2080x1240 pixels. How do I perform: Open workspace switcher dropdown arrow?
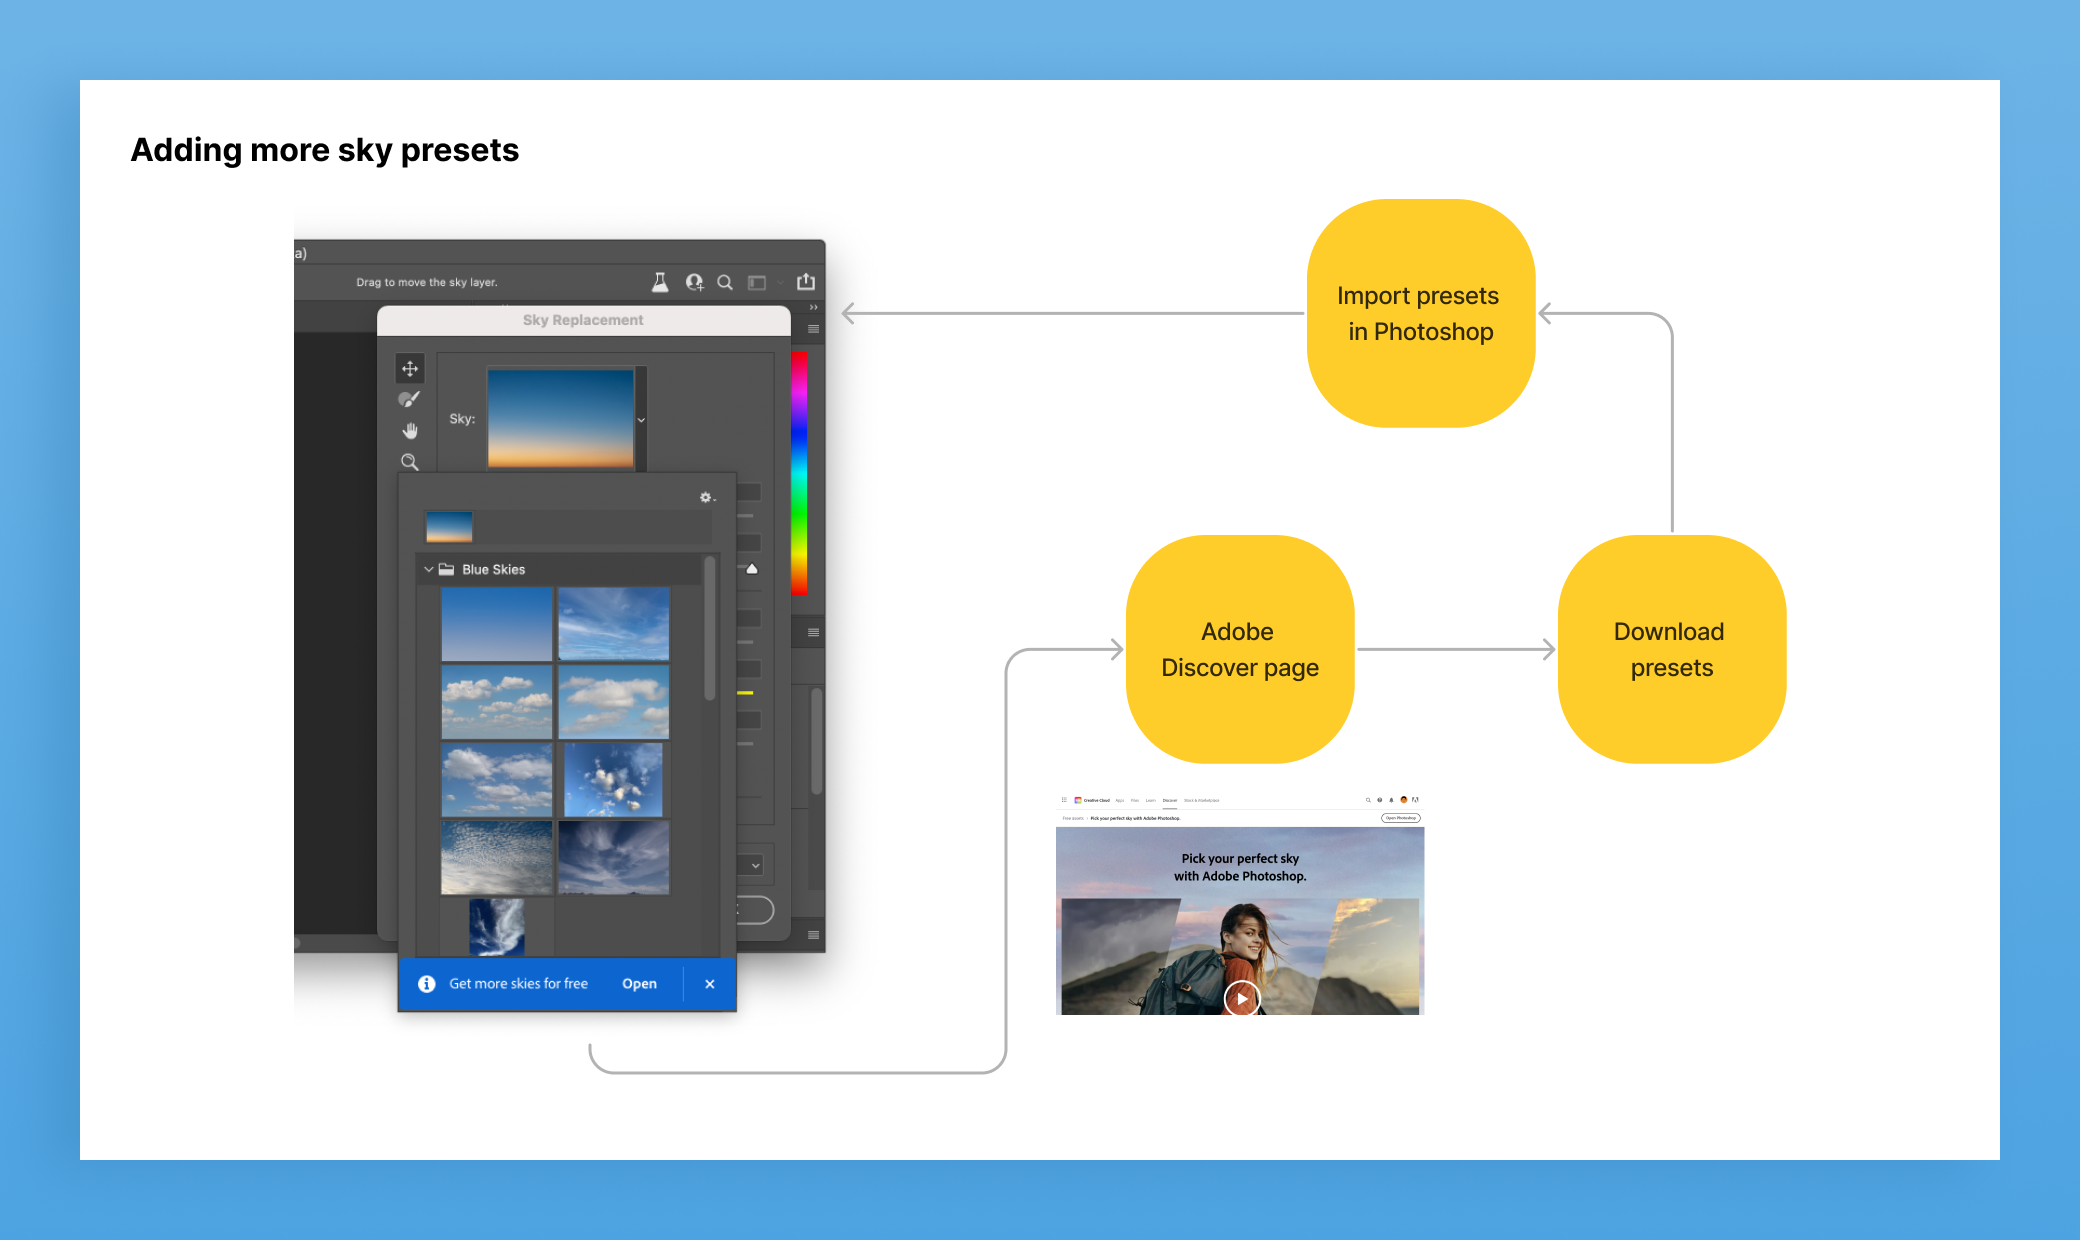(x=780, y=283)
